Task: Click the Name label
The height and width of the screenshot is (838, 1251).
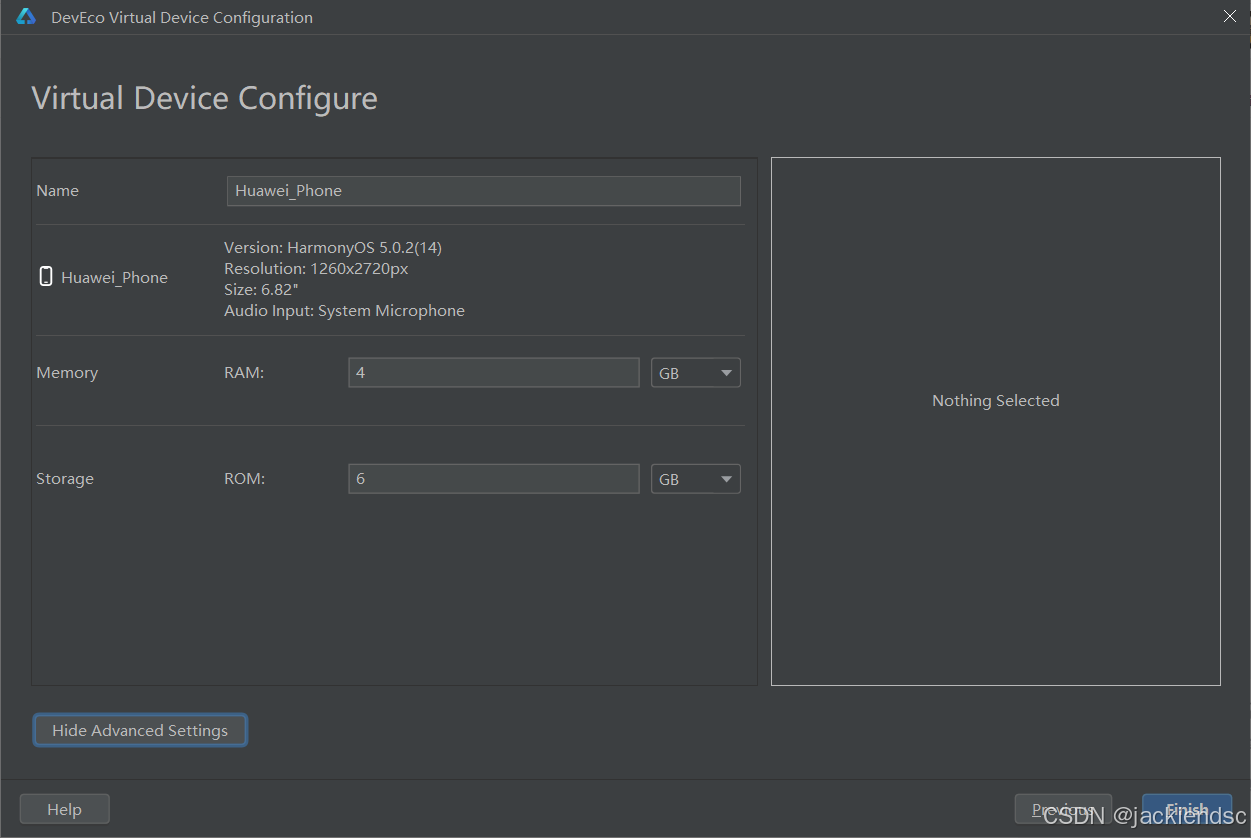Action: (x=57, y=191)
